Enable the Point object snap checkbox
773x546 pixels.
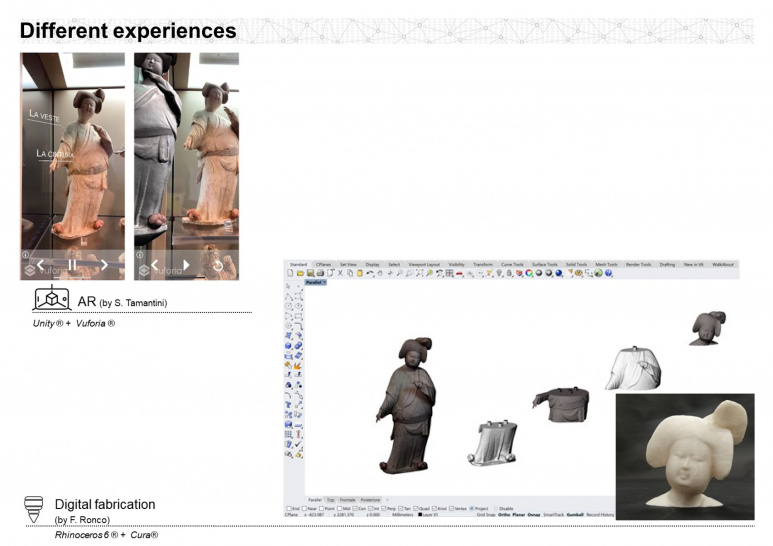(321, 509)
